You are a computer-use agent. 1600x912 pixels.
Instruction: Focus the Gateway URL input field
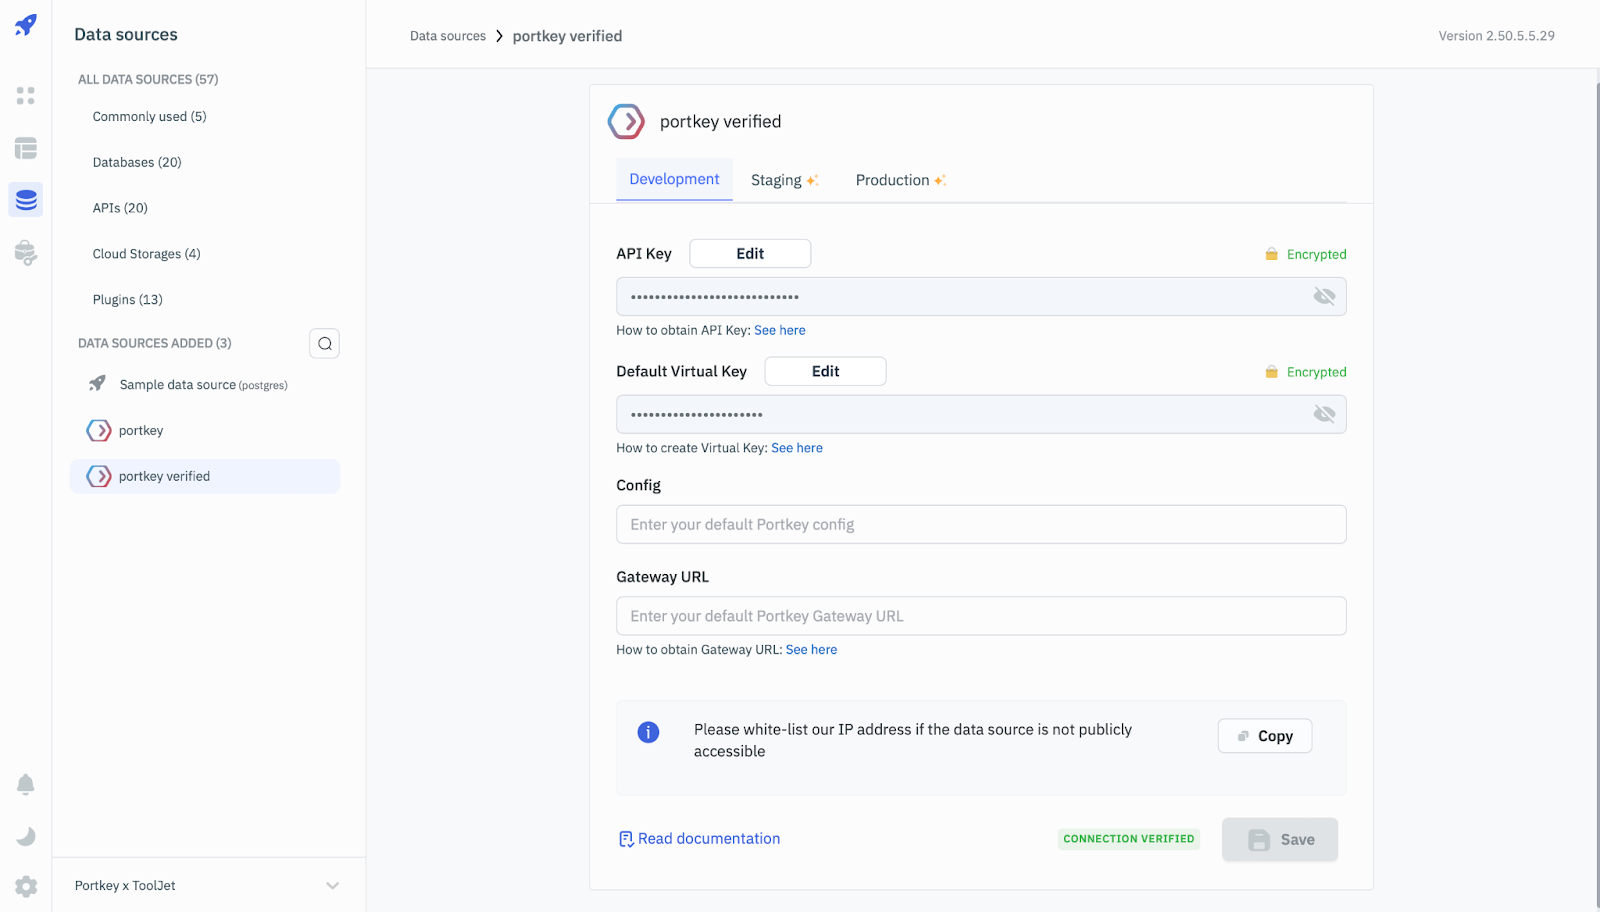981,616
